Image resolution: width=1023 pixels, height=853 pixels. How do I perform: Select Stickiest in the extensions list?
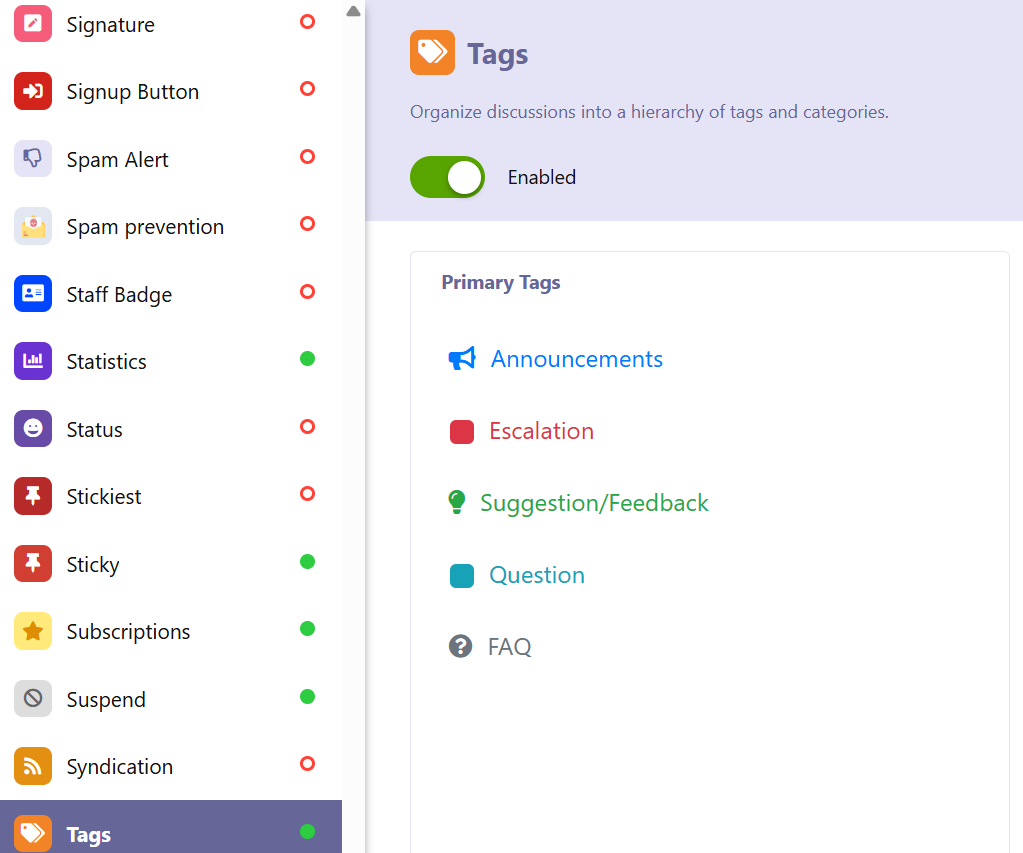[x=104, y=497]
